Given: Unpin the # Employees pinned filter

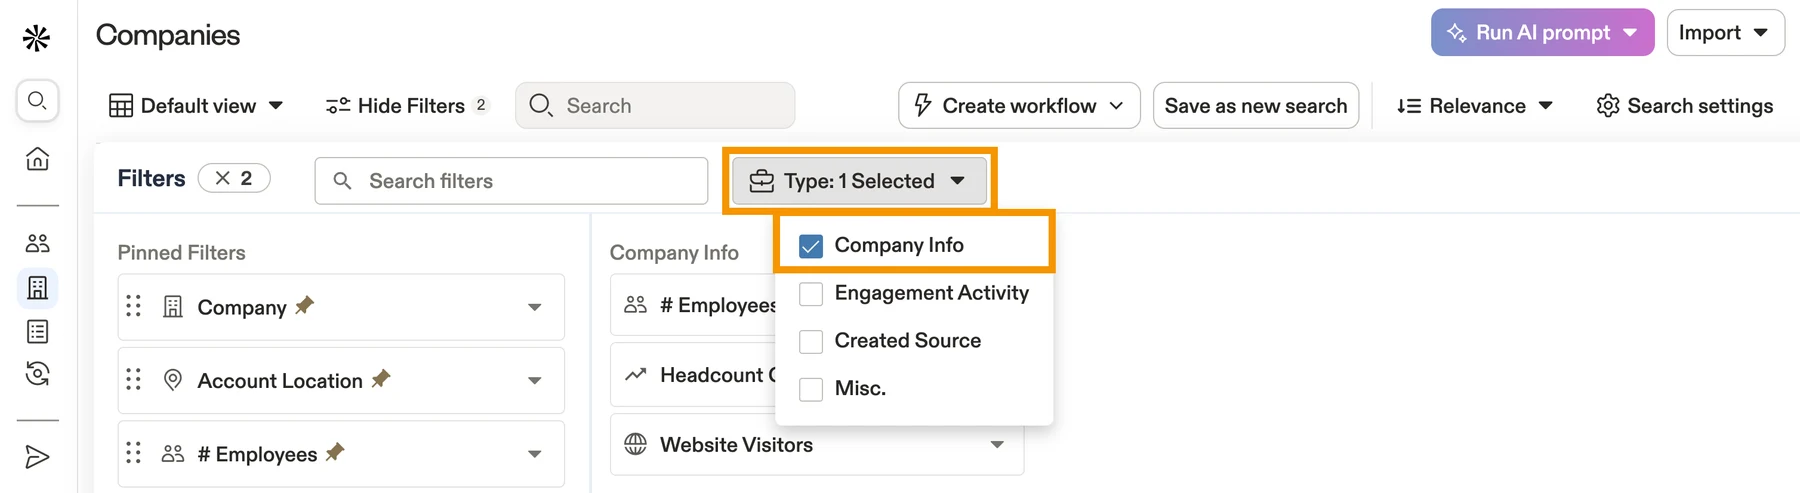Looking at the screenshot, I should 335,452.
